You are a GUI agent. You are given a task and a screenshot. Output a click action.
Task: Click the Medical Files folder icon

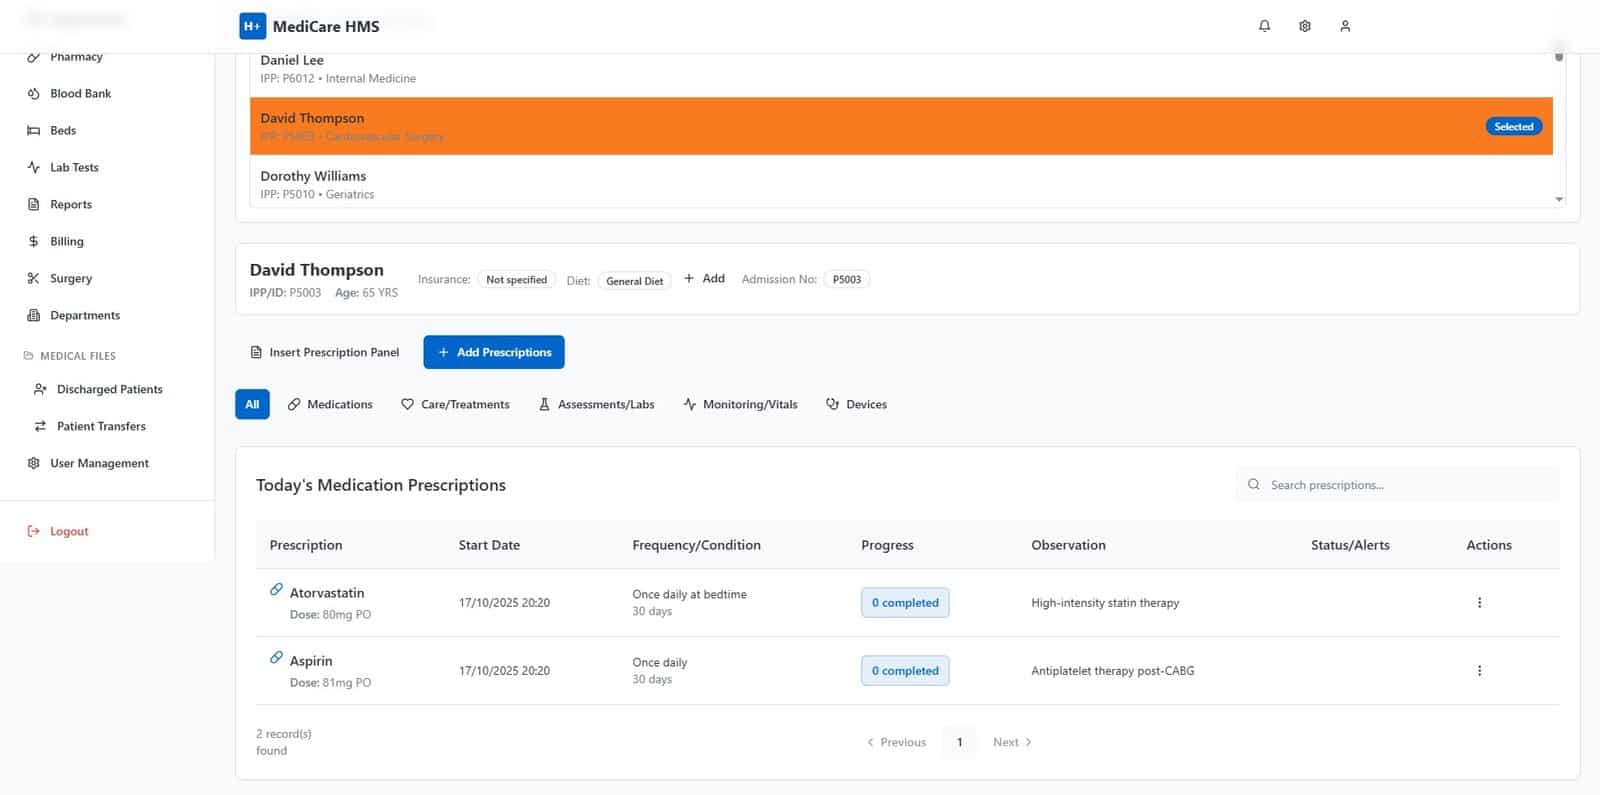(x=28, y=356)
